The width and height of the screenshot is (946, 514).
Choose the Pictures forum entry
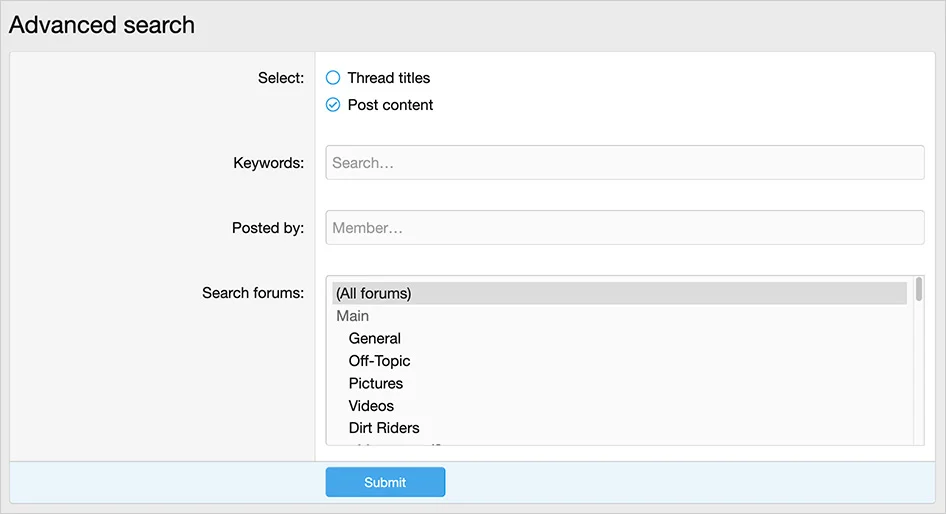[376, 383]
